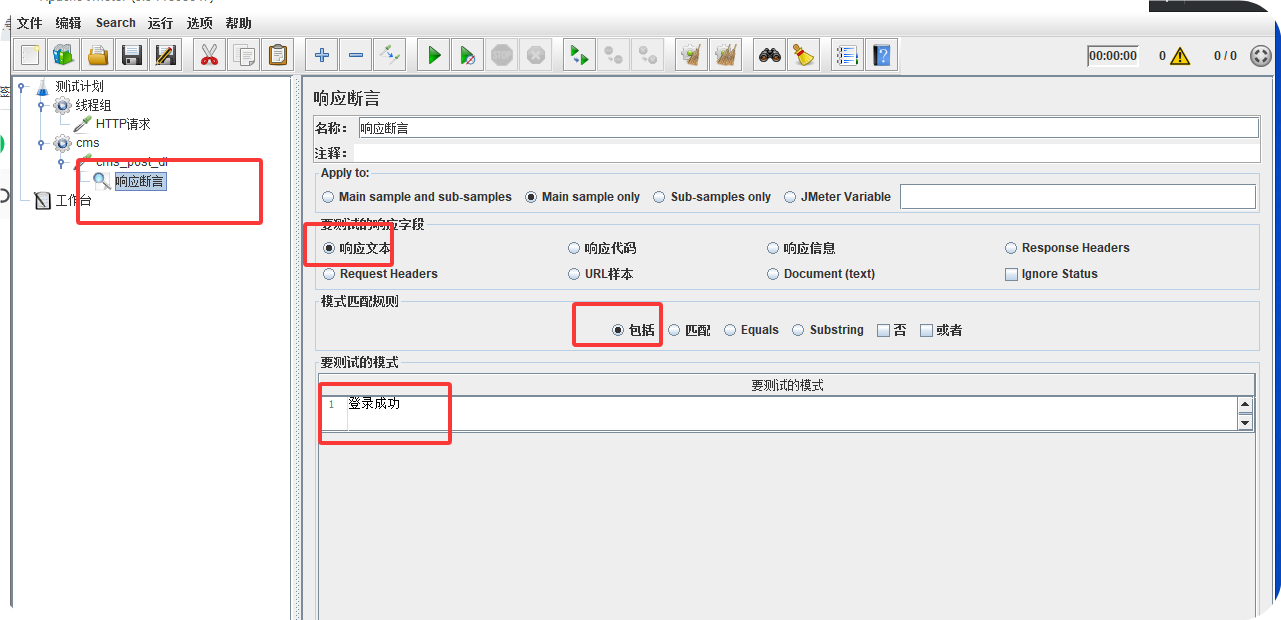Open Help with blue question-mark book
The width and height of the screenshot is (1281, 620).
pyautogui.click(x=881, y=55)
